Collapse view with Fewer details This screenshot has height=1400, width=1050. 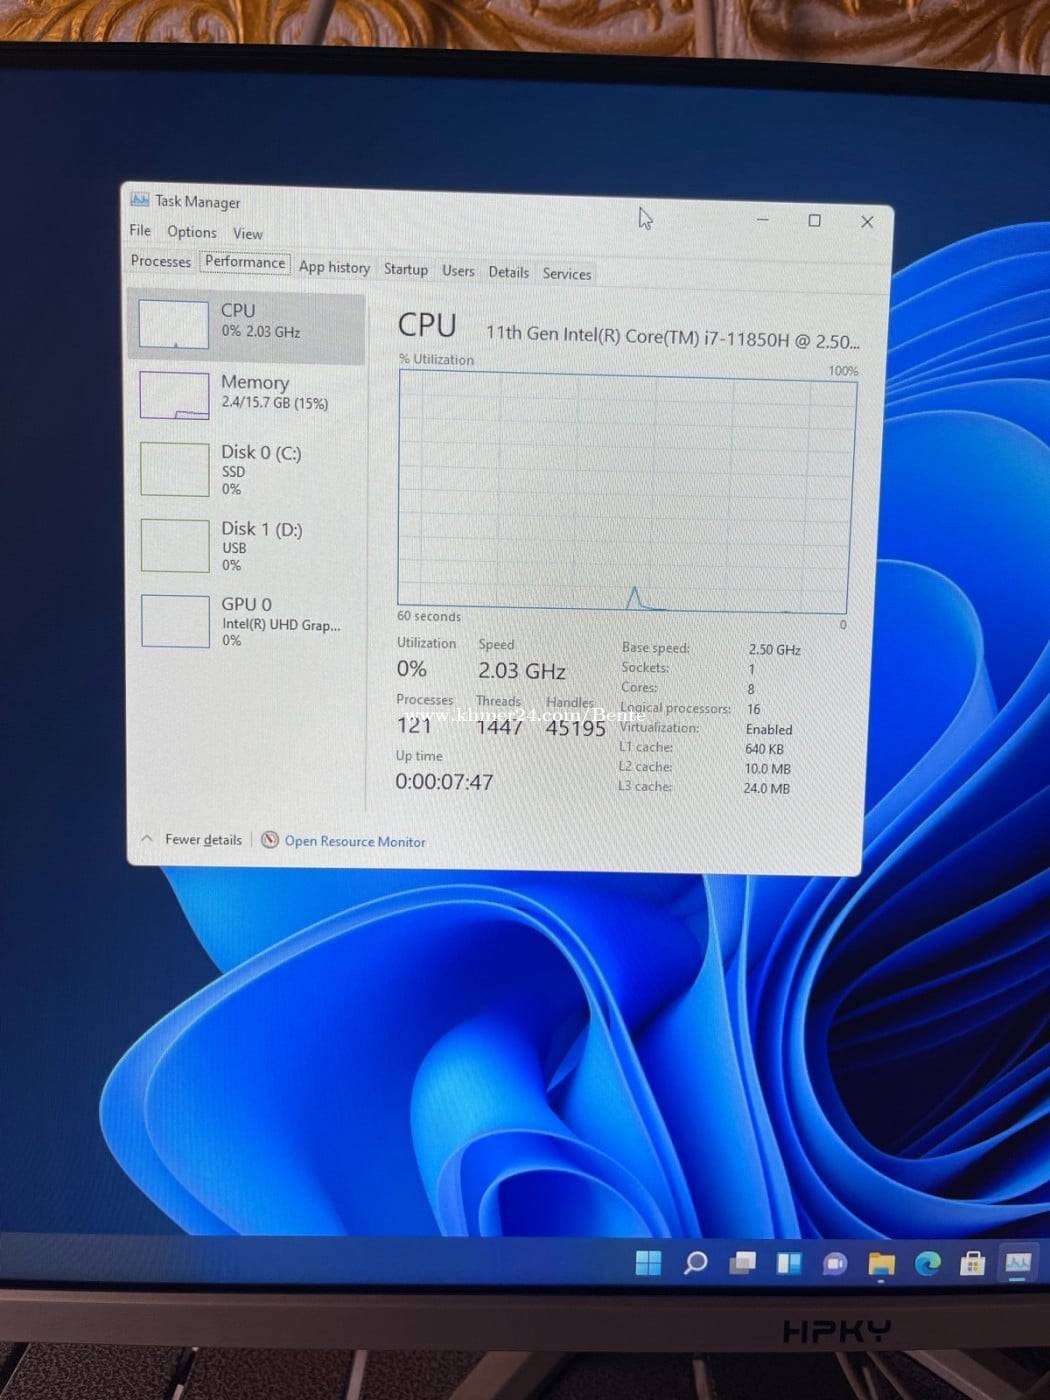[x=192, y=839]
